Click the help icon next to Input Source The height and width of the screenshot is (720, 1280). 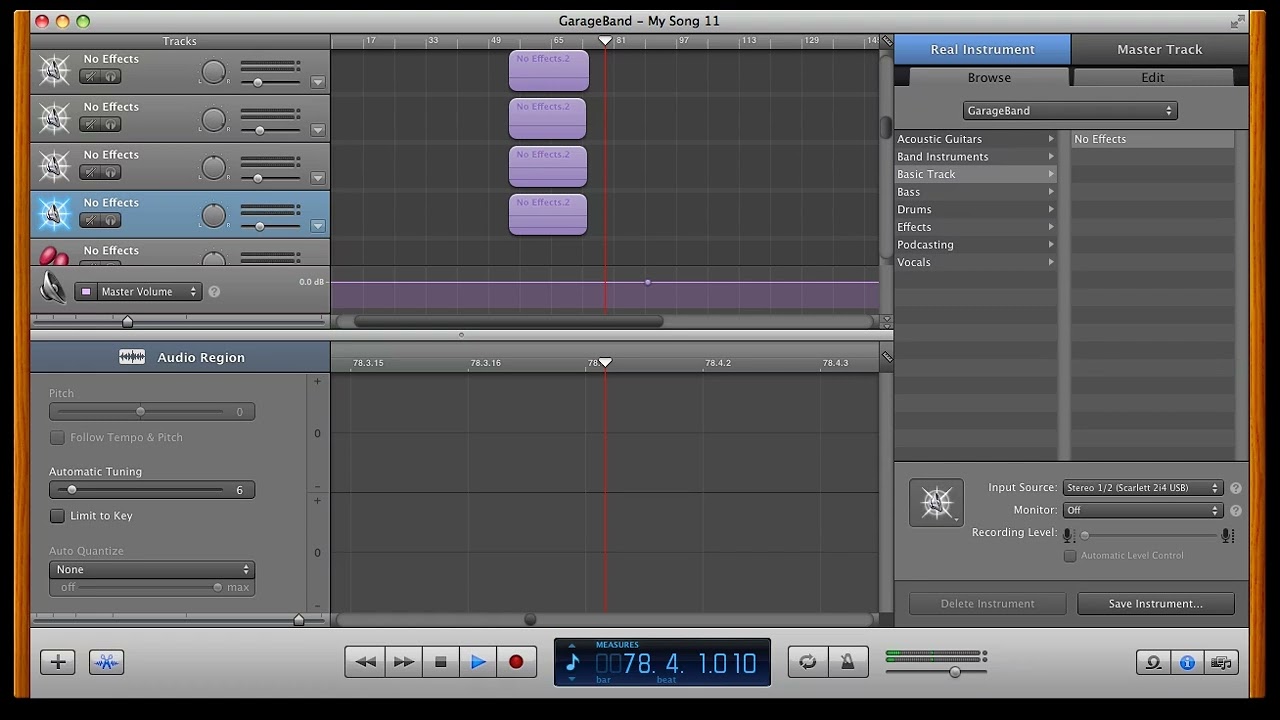point(1236,488)
